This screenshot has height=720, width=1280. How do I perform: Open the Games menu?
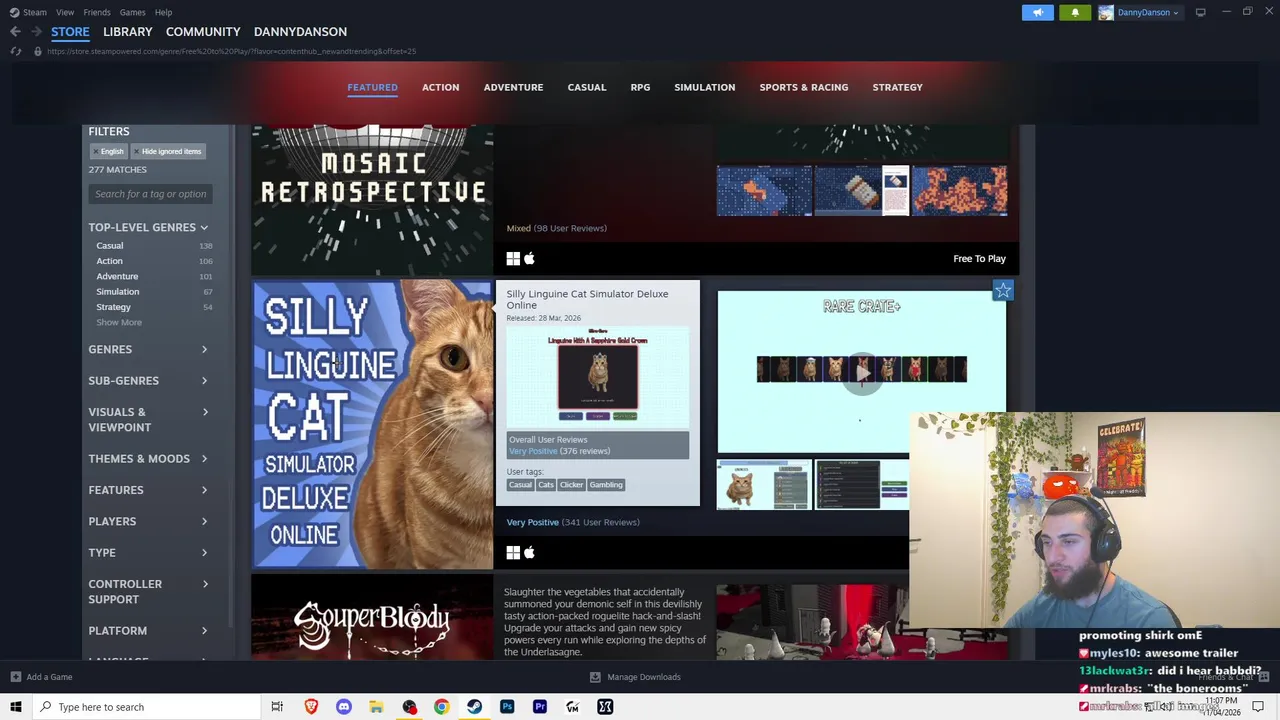pos(132,12)
